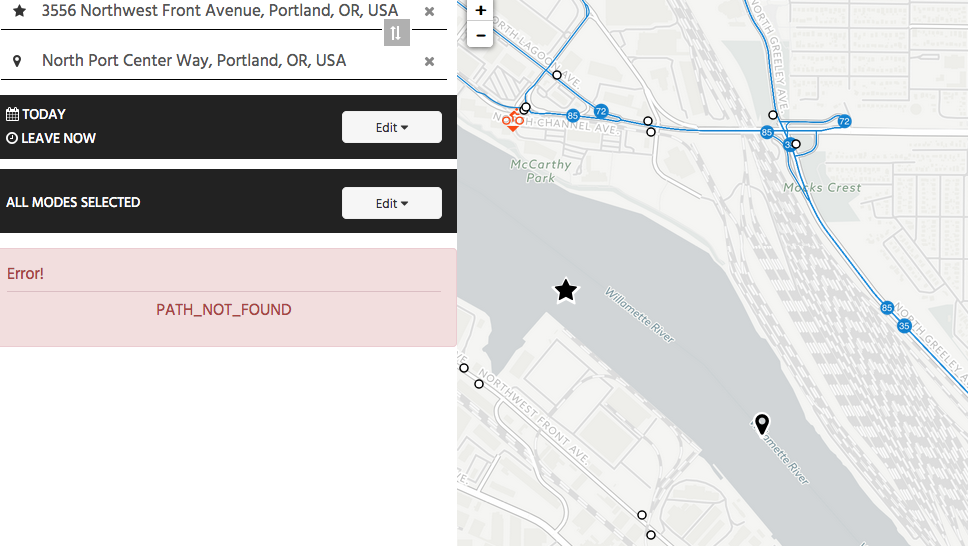The image size is (968, 546).
Task: Zoom out on the map
Action: coord(480,35)
